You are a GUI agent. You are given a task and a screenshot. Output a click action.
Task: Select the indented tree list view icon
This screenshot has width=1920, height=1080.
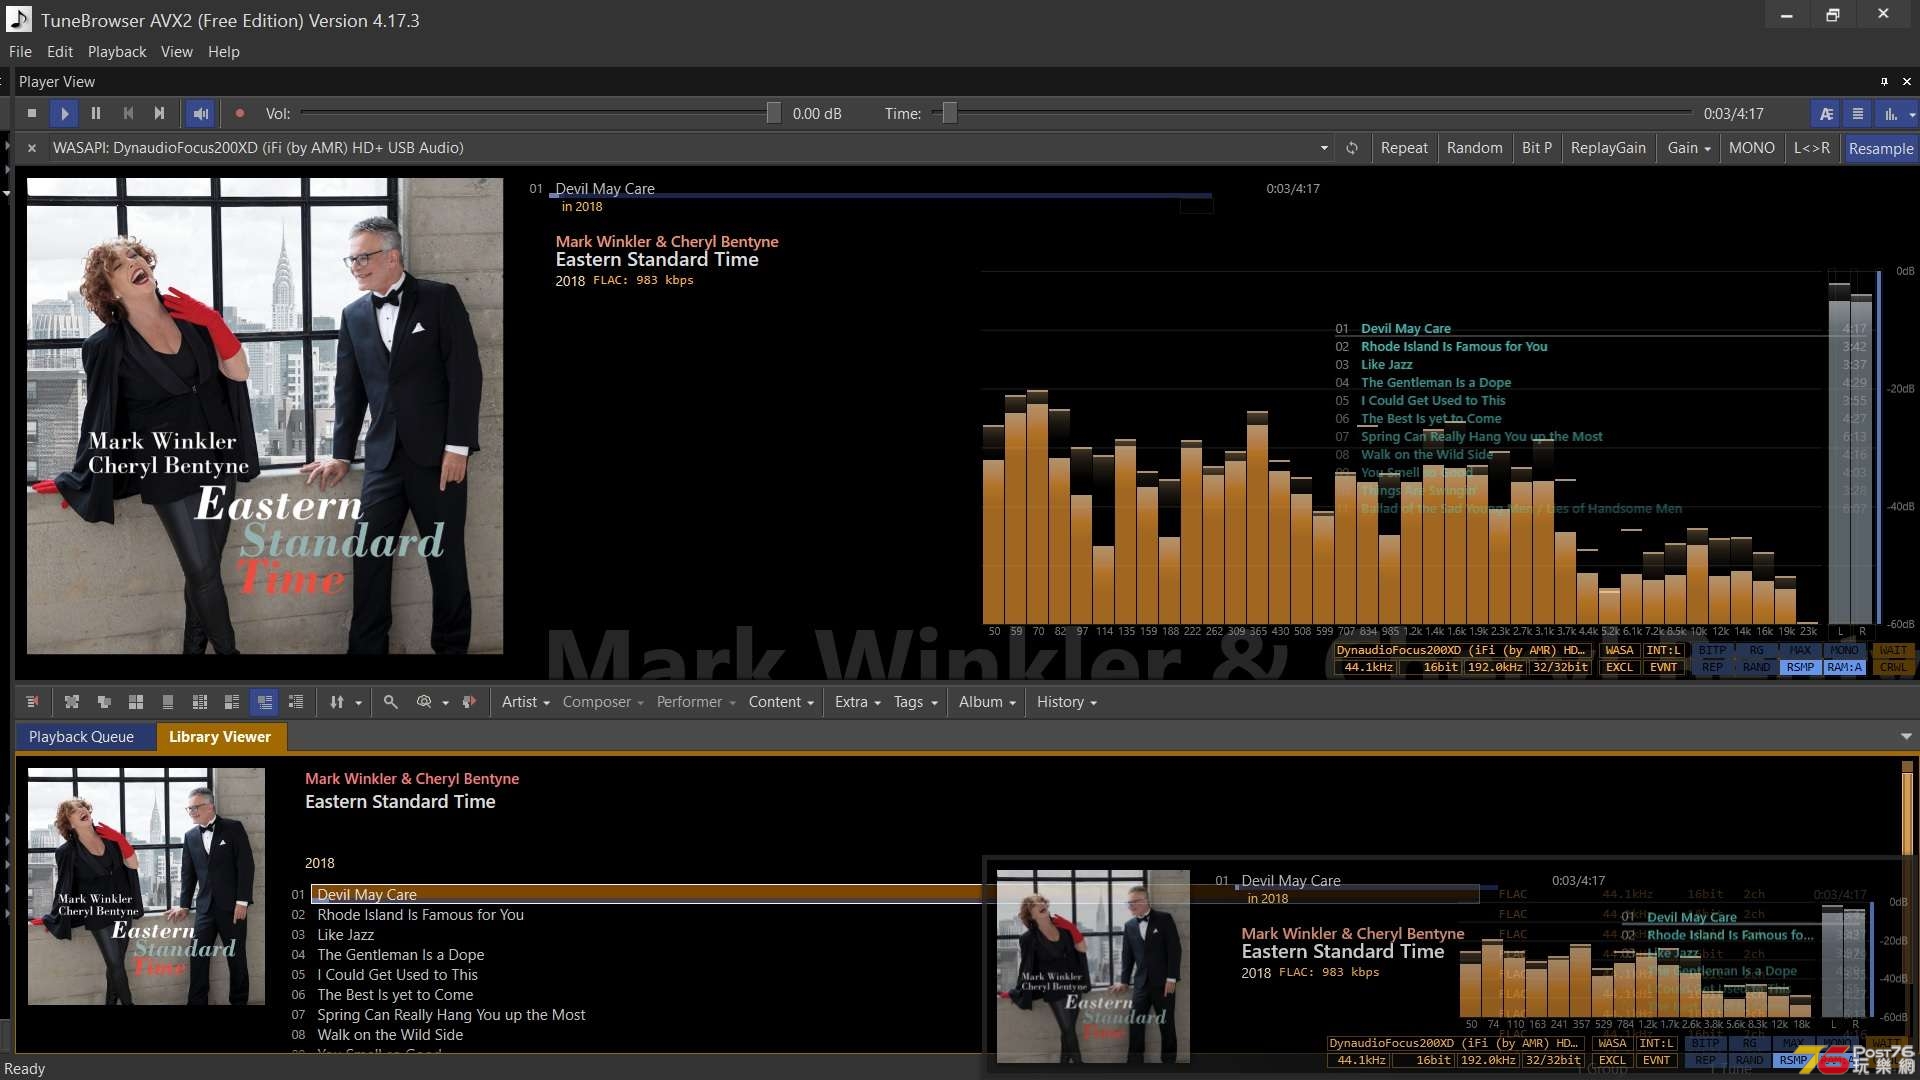(x=296, y=702)
